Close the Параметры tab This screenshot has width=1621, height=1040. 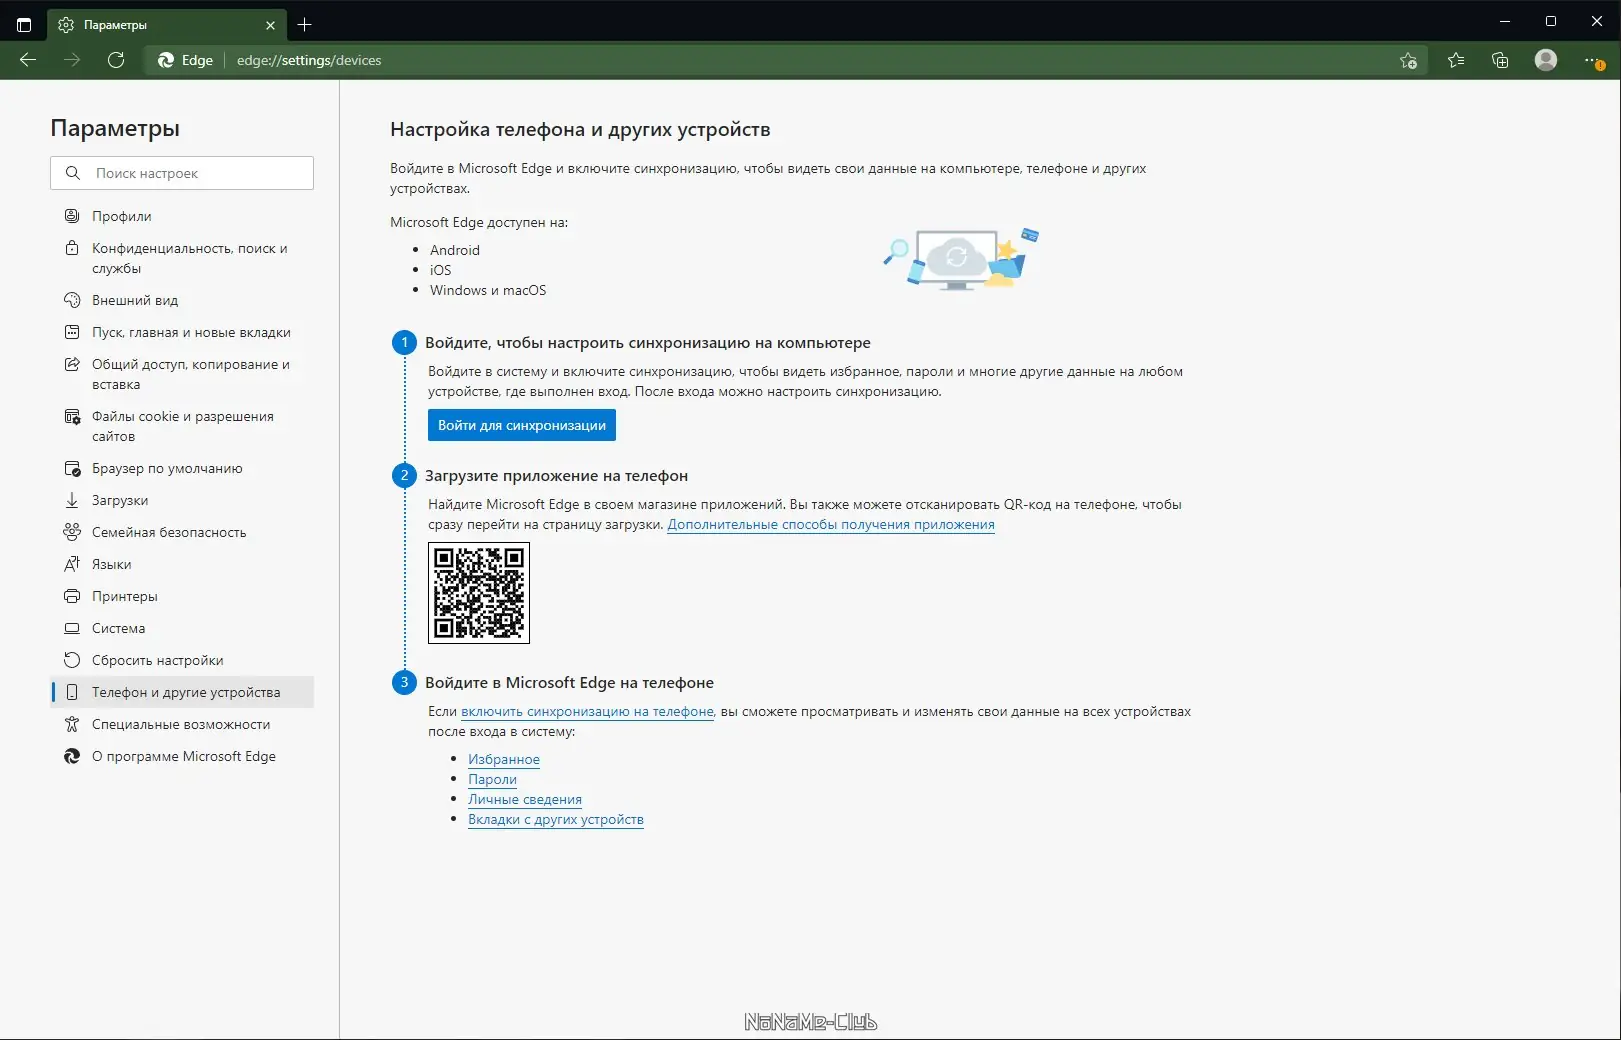click(x=270, y=25)
